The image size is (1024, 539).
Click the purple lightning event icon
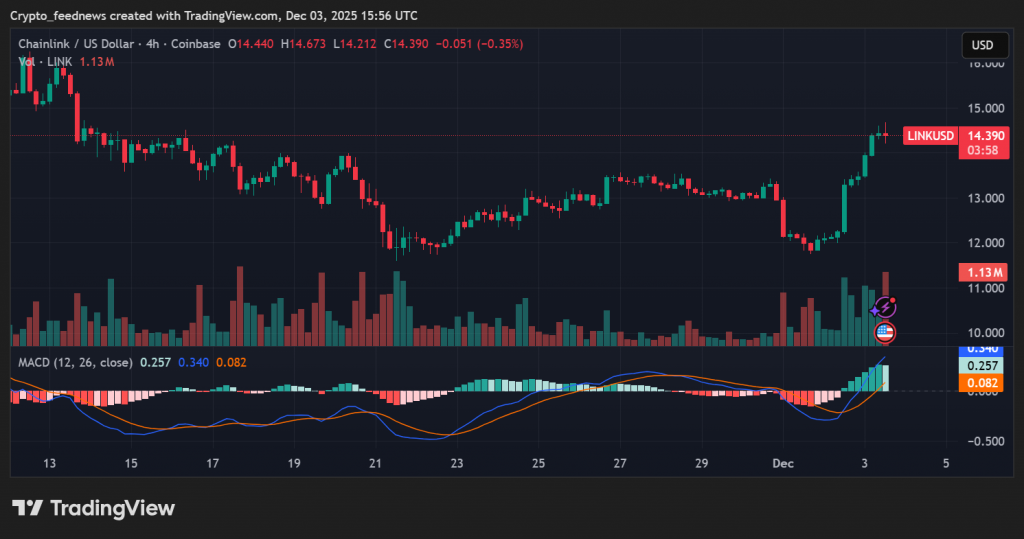[885, 307]
